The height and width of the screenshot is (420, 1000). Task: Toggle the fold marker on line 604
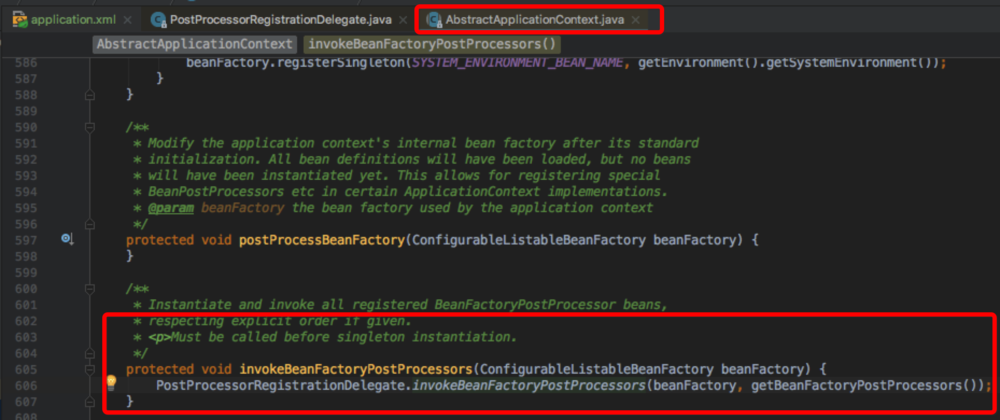click(90, 353)
